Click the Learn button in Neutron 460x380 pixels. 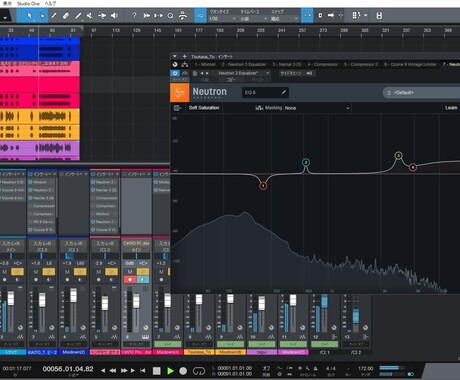(x=451, y=108)
